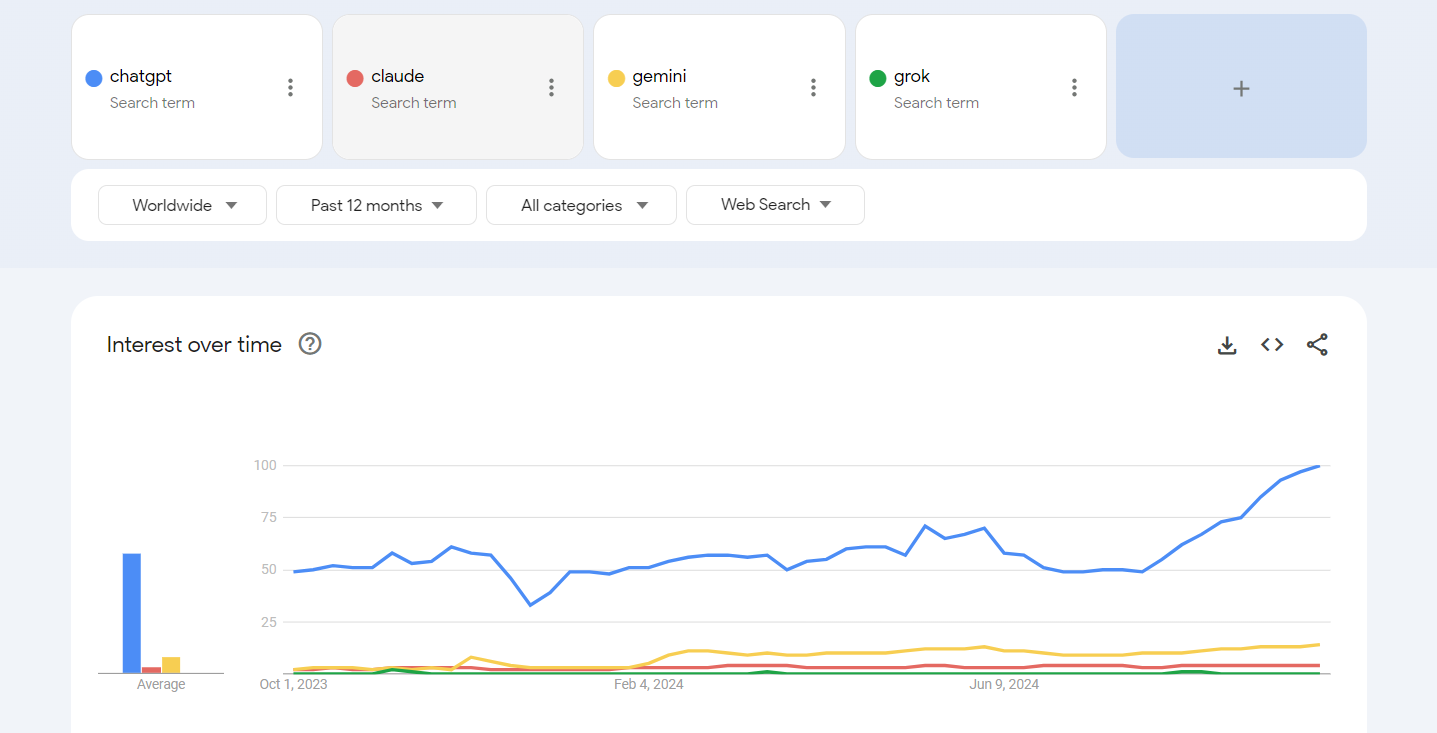Click the green grok color dot
The width and height of the screenshot is (1437, 733).
(x=878, y=78)
